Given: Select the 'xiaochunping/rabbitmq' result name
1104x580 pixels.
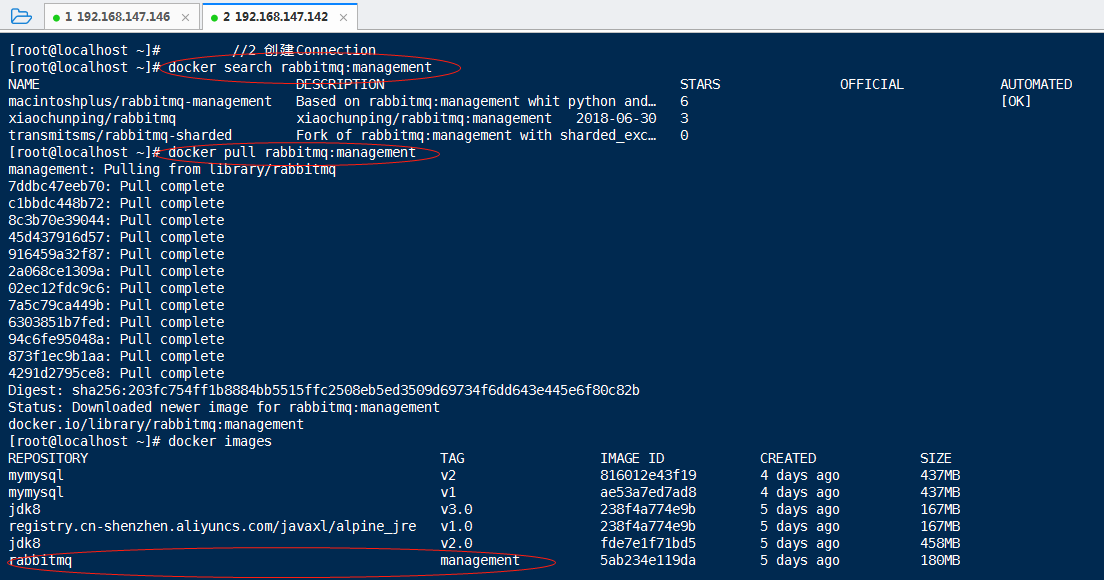Looking at the screenshot, I should click(x=92, y=118).
